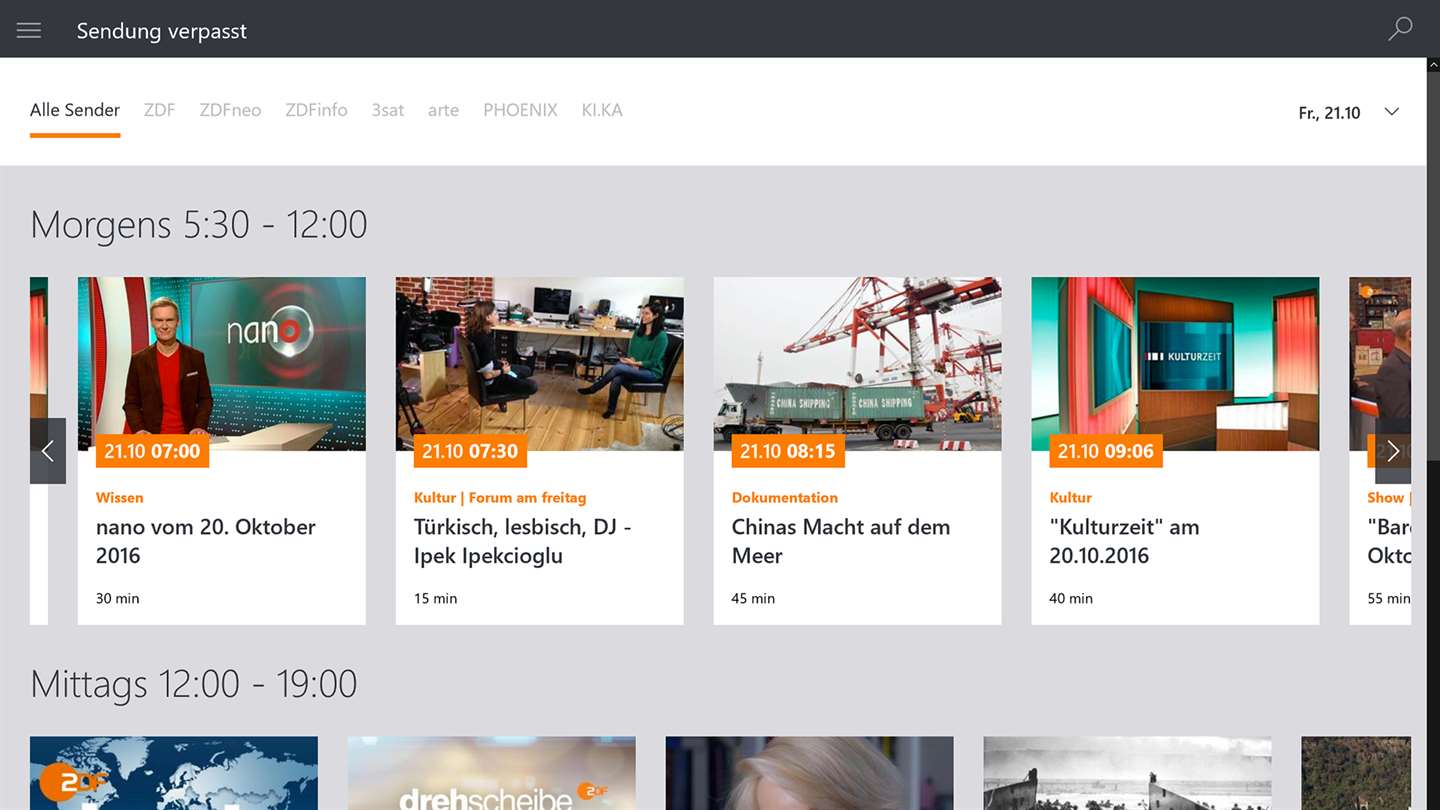Switch to the KI.KA tab
This screenshot has width=1440, height=810.
coord(602,110)
